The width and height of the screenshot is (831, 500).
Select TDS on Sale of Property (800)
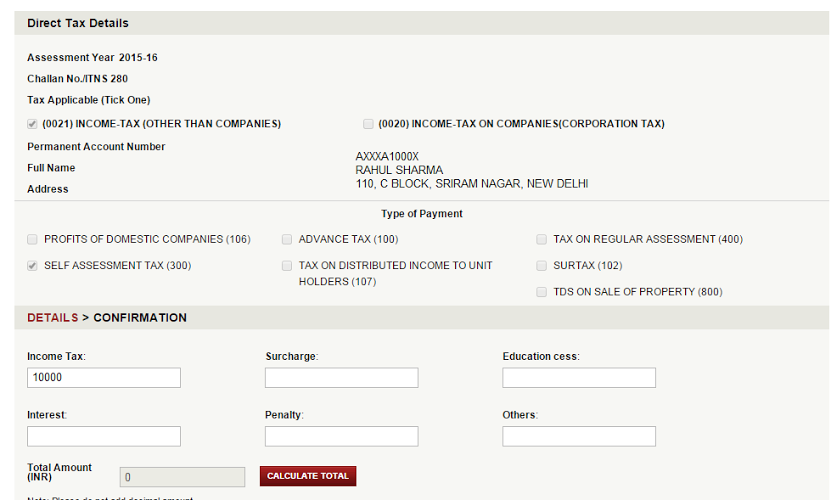pyautogui.click(x=542, y=292)
